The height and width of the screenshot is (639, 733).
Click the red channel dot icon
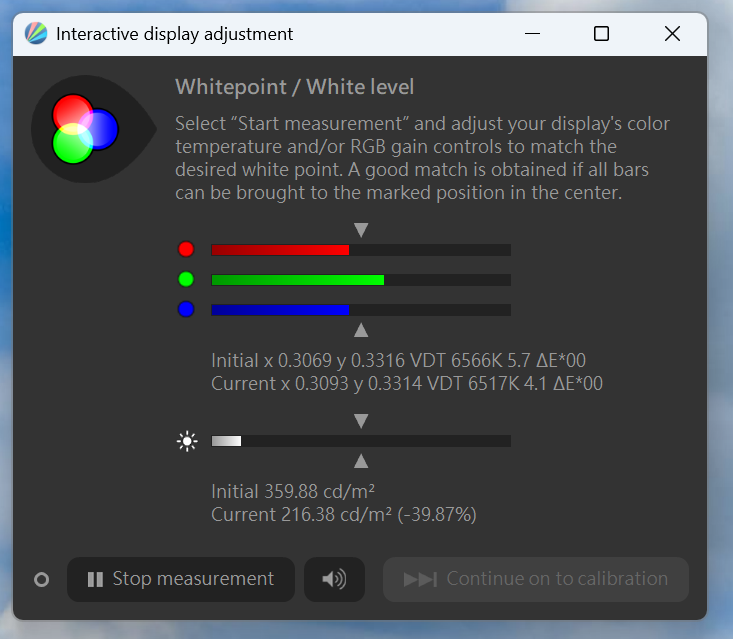[186, 249]
